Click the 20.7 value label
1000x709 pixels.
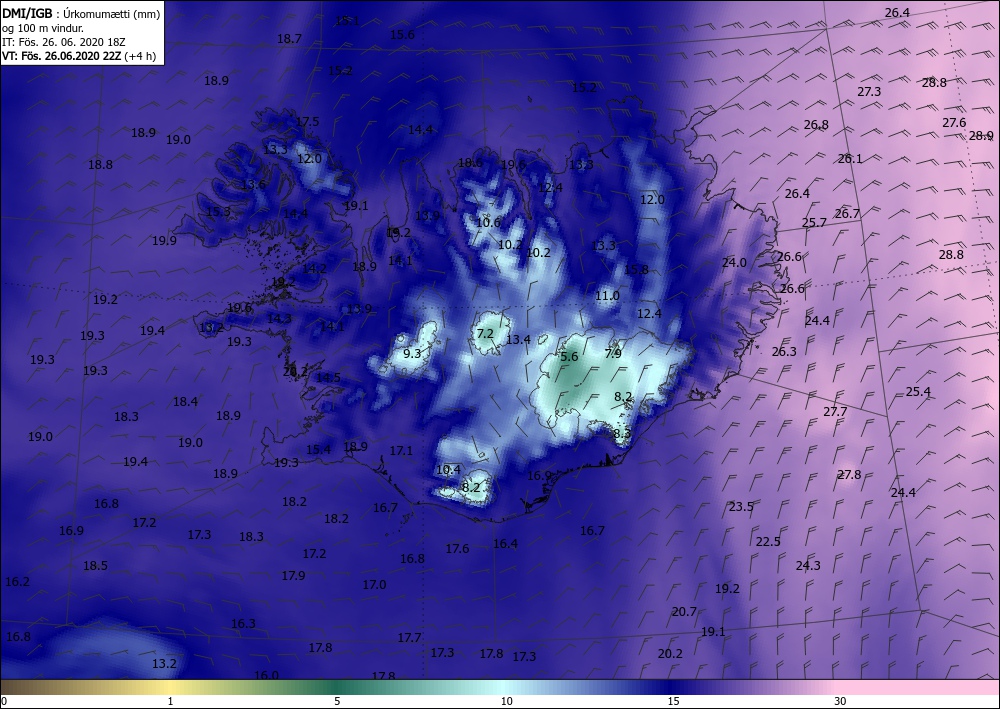684,612
